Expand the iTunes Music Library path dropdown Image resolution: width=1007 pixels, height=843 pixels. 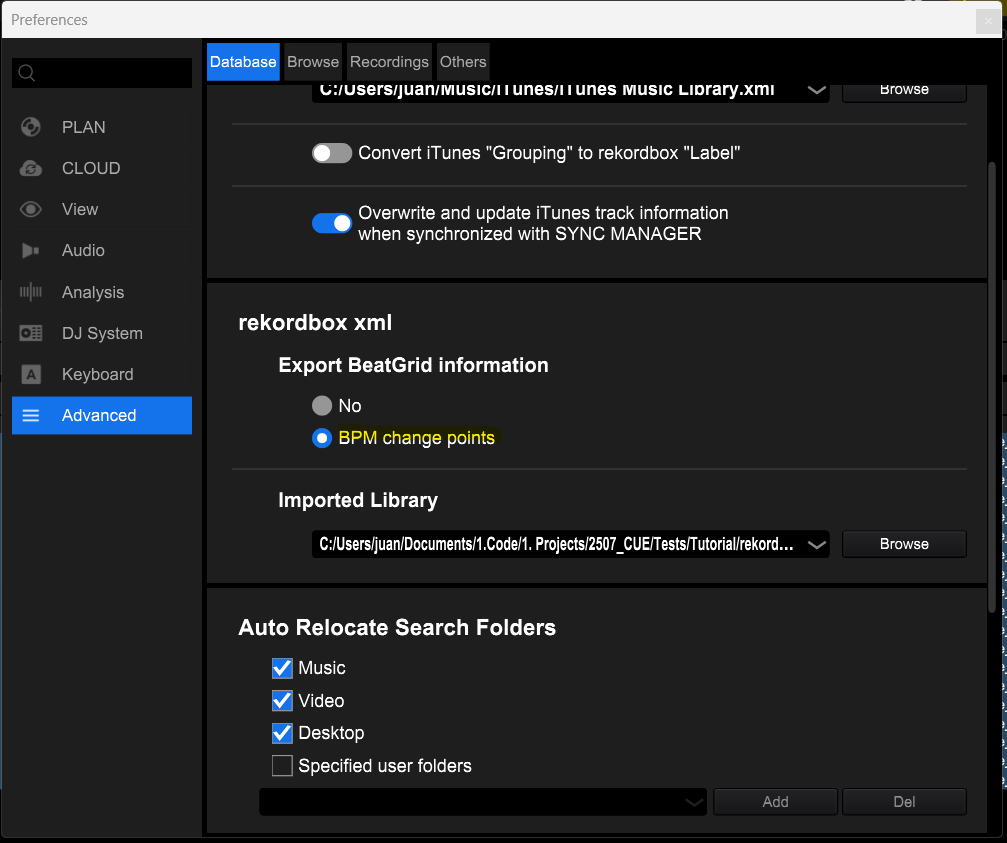816,90
